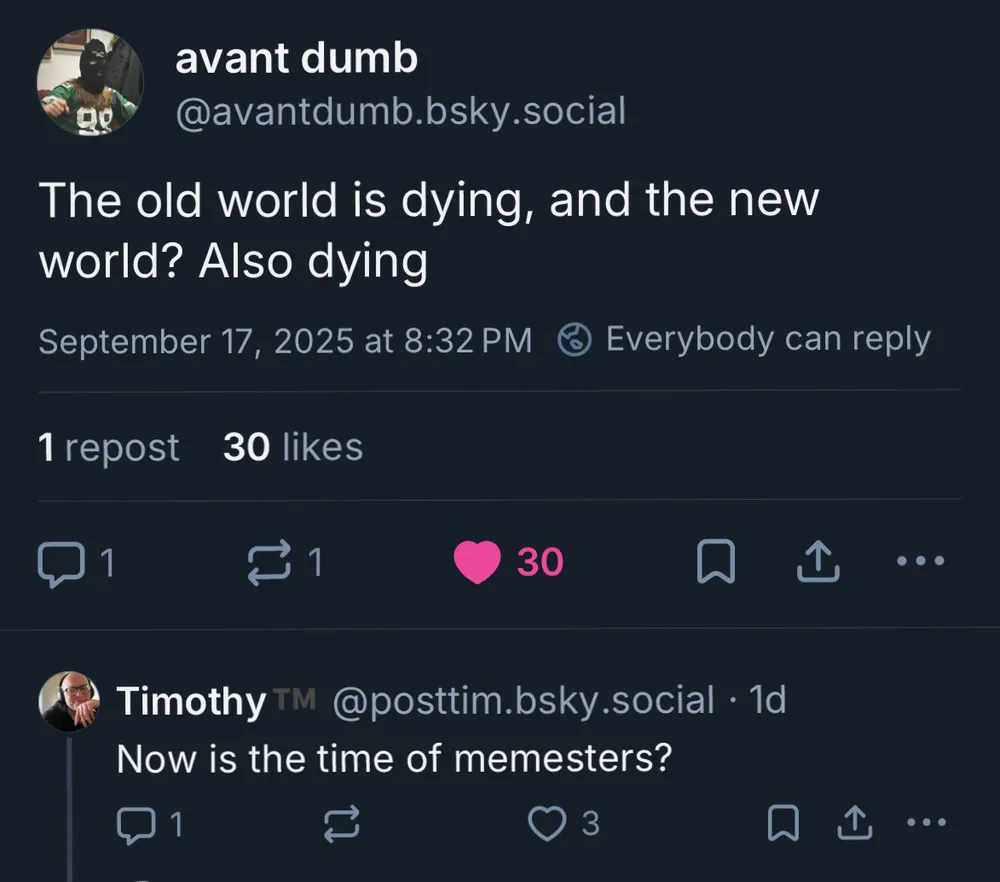Open the @avantdumb.bsky.social handle
This screenshot has width=1000, height=882.
coord(400,111)
